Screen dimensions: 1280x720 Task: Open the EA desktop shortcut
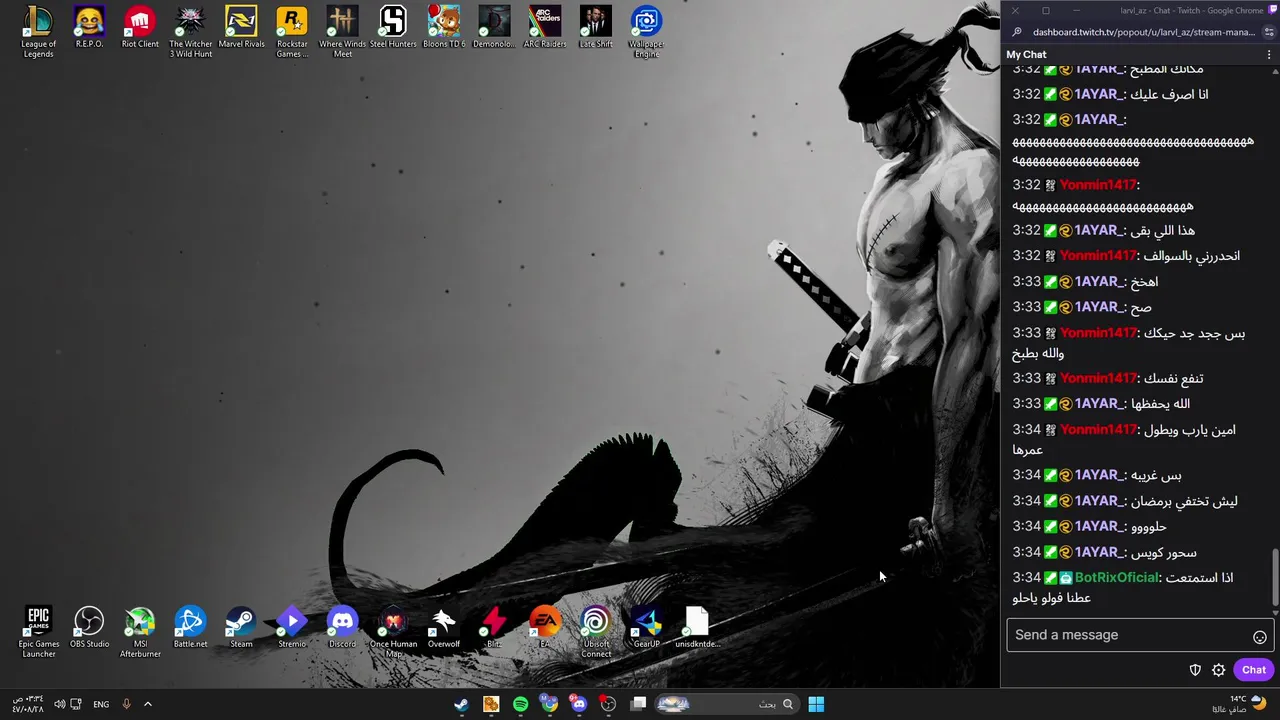click(545, 628)
